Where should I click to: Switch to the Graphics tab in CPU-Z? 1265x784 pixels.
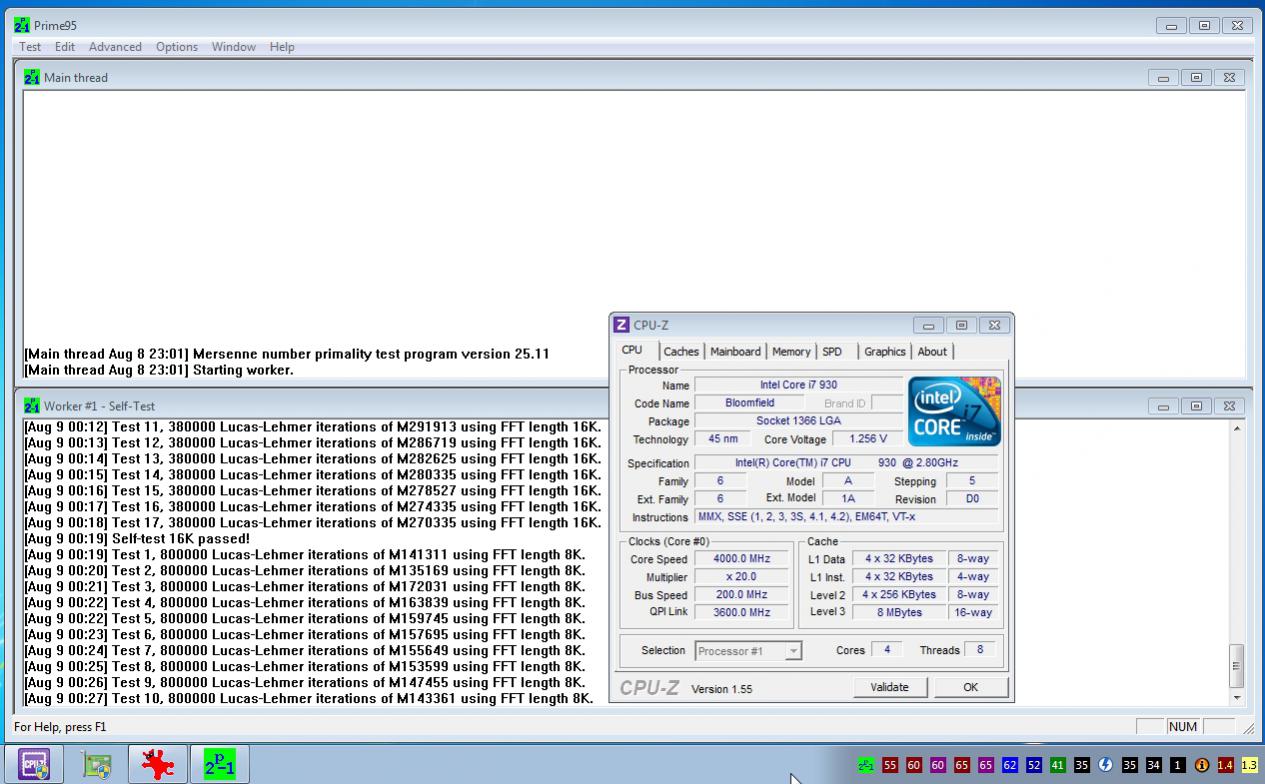click(x=884, y=351)
